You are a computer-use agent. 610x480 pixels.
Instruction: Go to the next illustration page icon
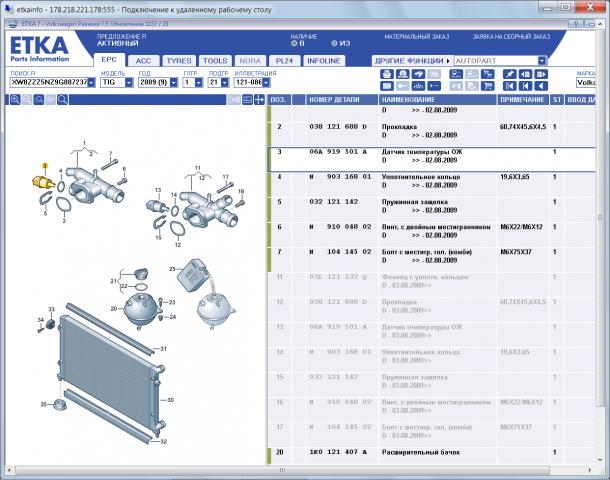[541, 74]
